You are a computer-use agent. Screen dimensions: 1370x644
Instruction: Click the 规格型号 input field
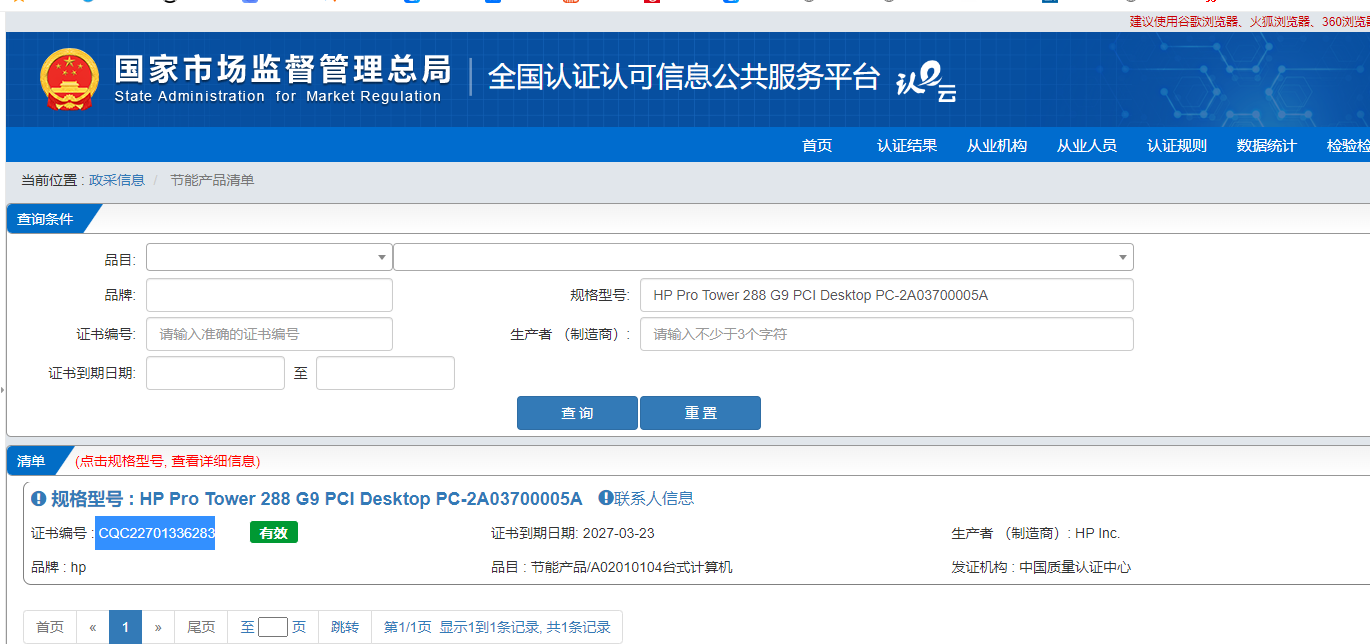click(x=887, y=295)
